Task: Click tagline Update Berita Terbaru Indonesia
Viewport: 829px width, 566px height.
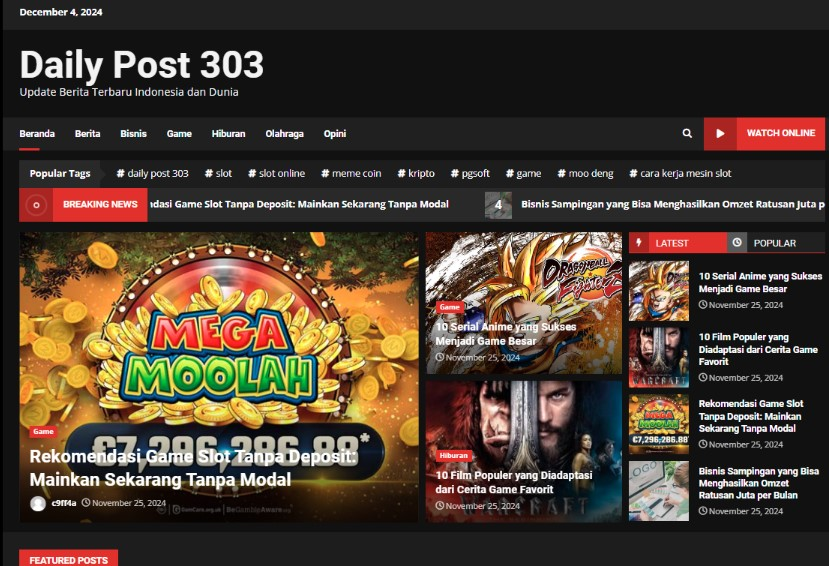Action: 129,92
